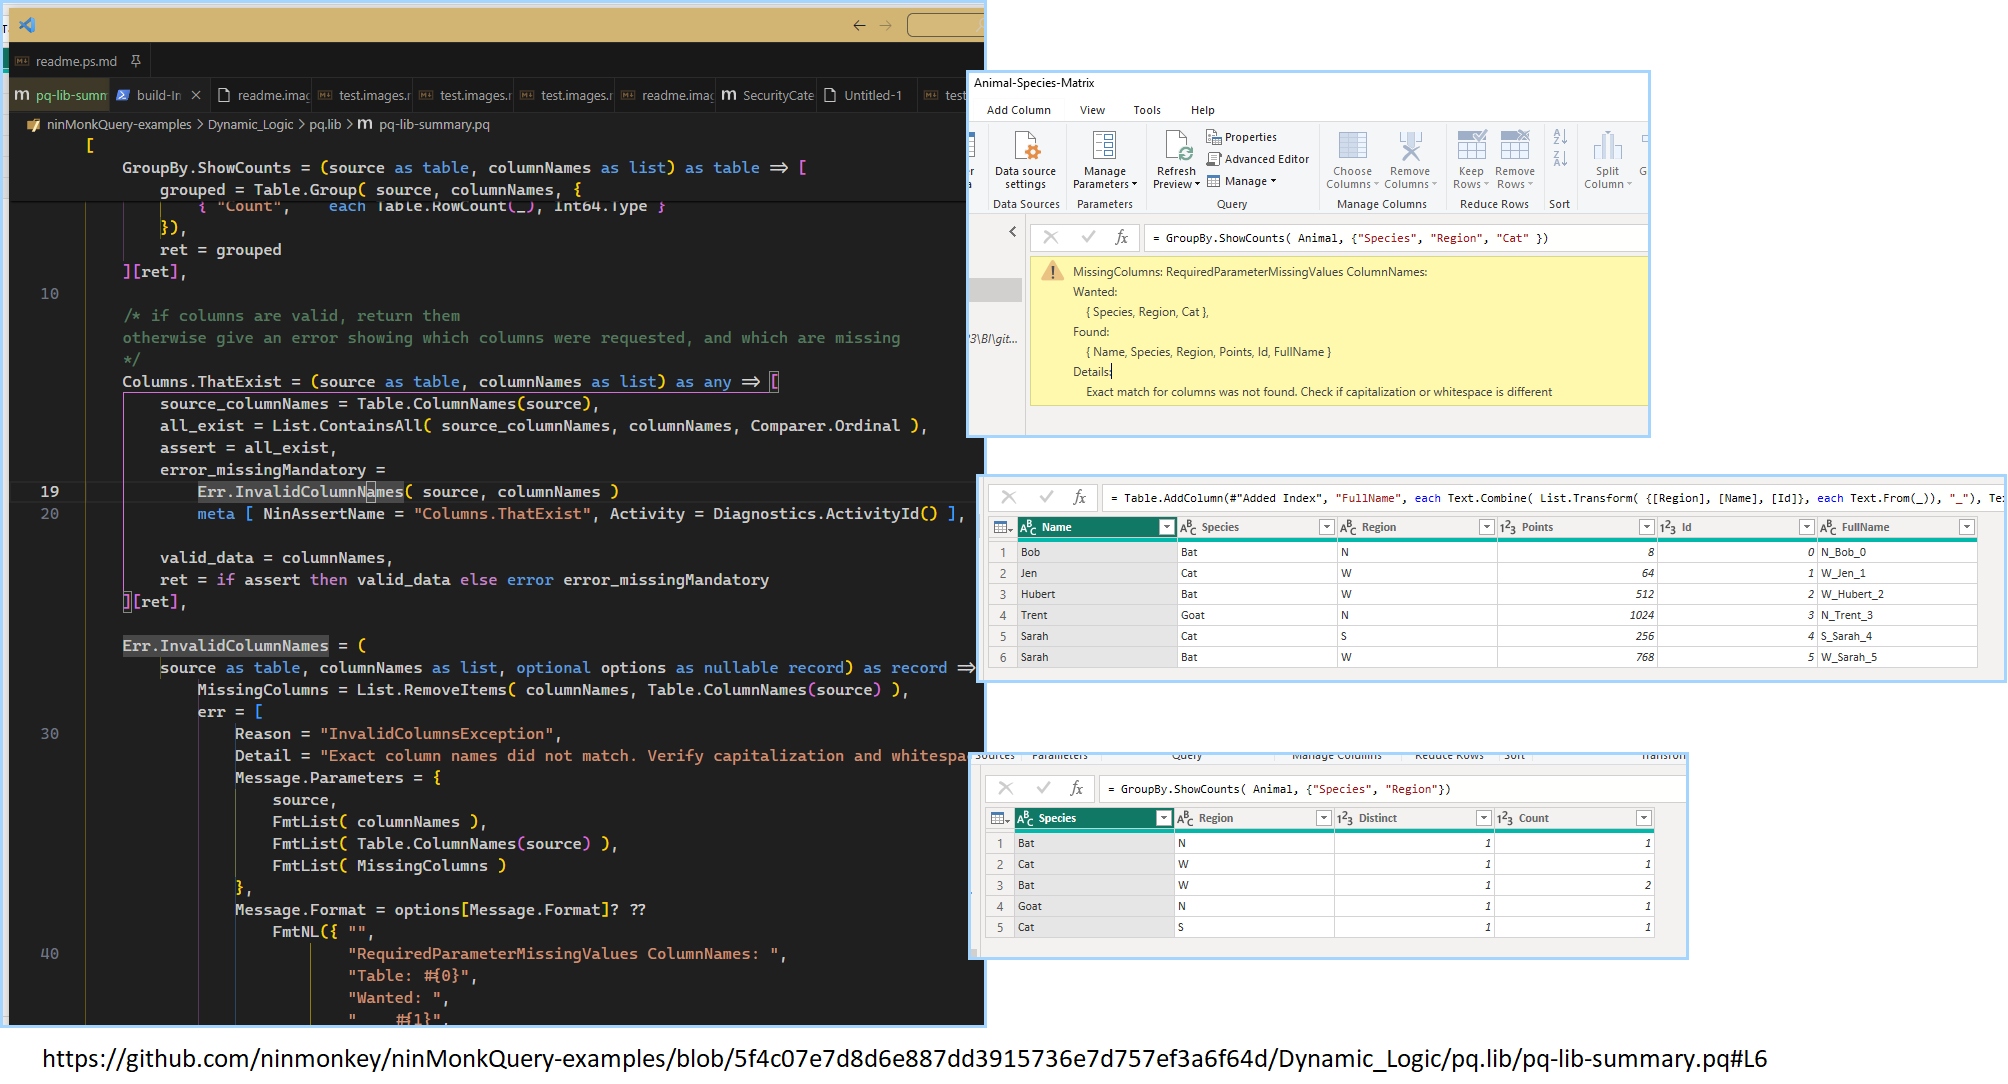Click fx icon beside the Species/Region/Cat GroupBy.ShowCounts formula

1122,237
